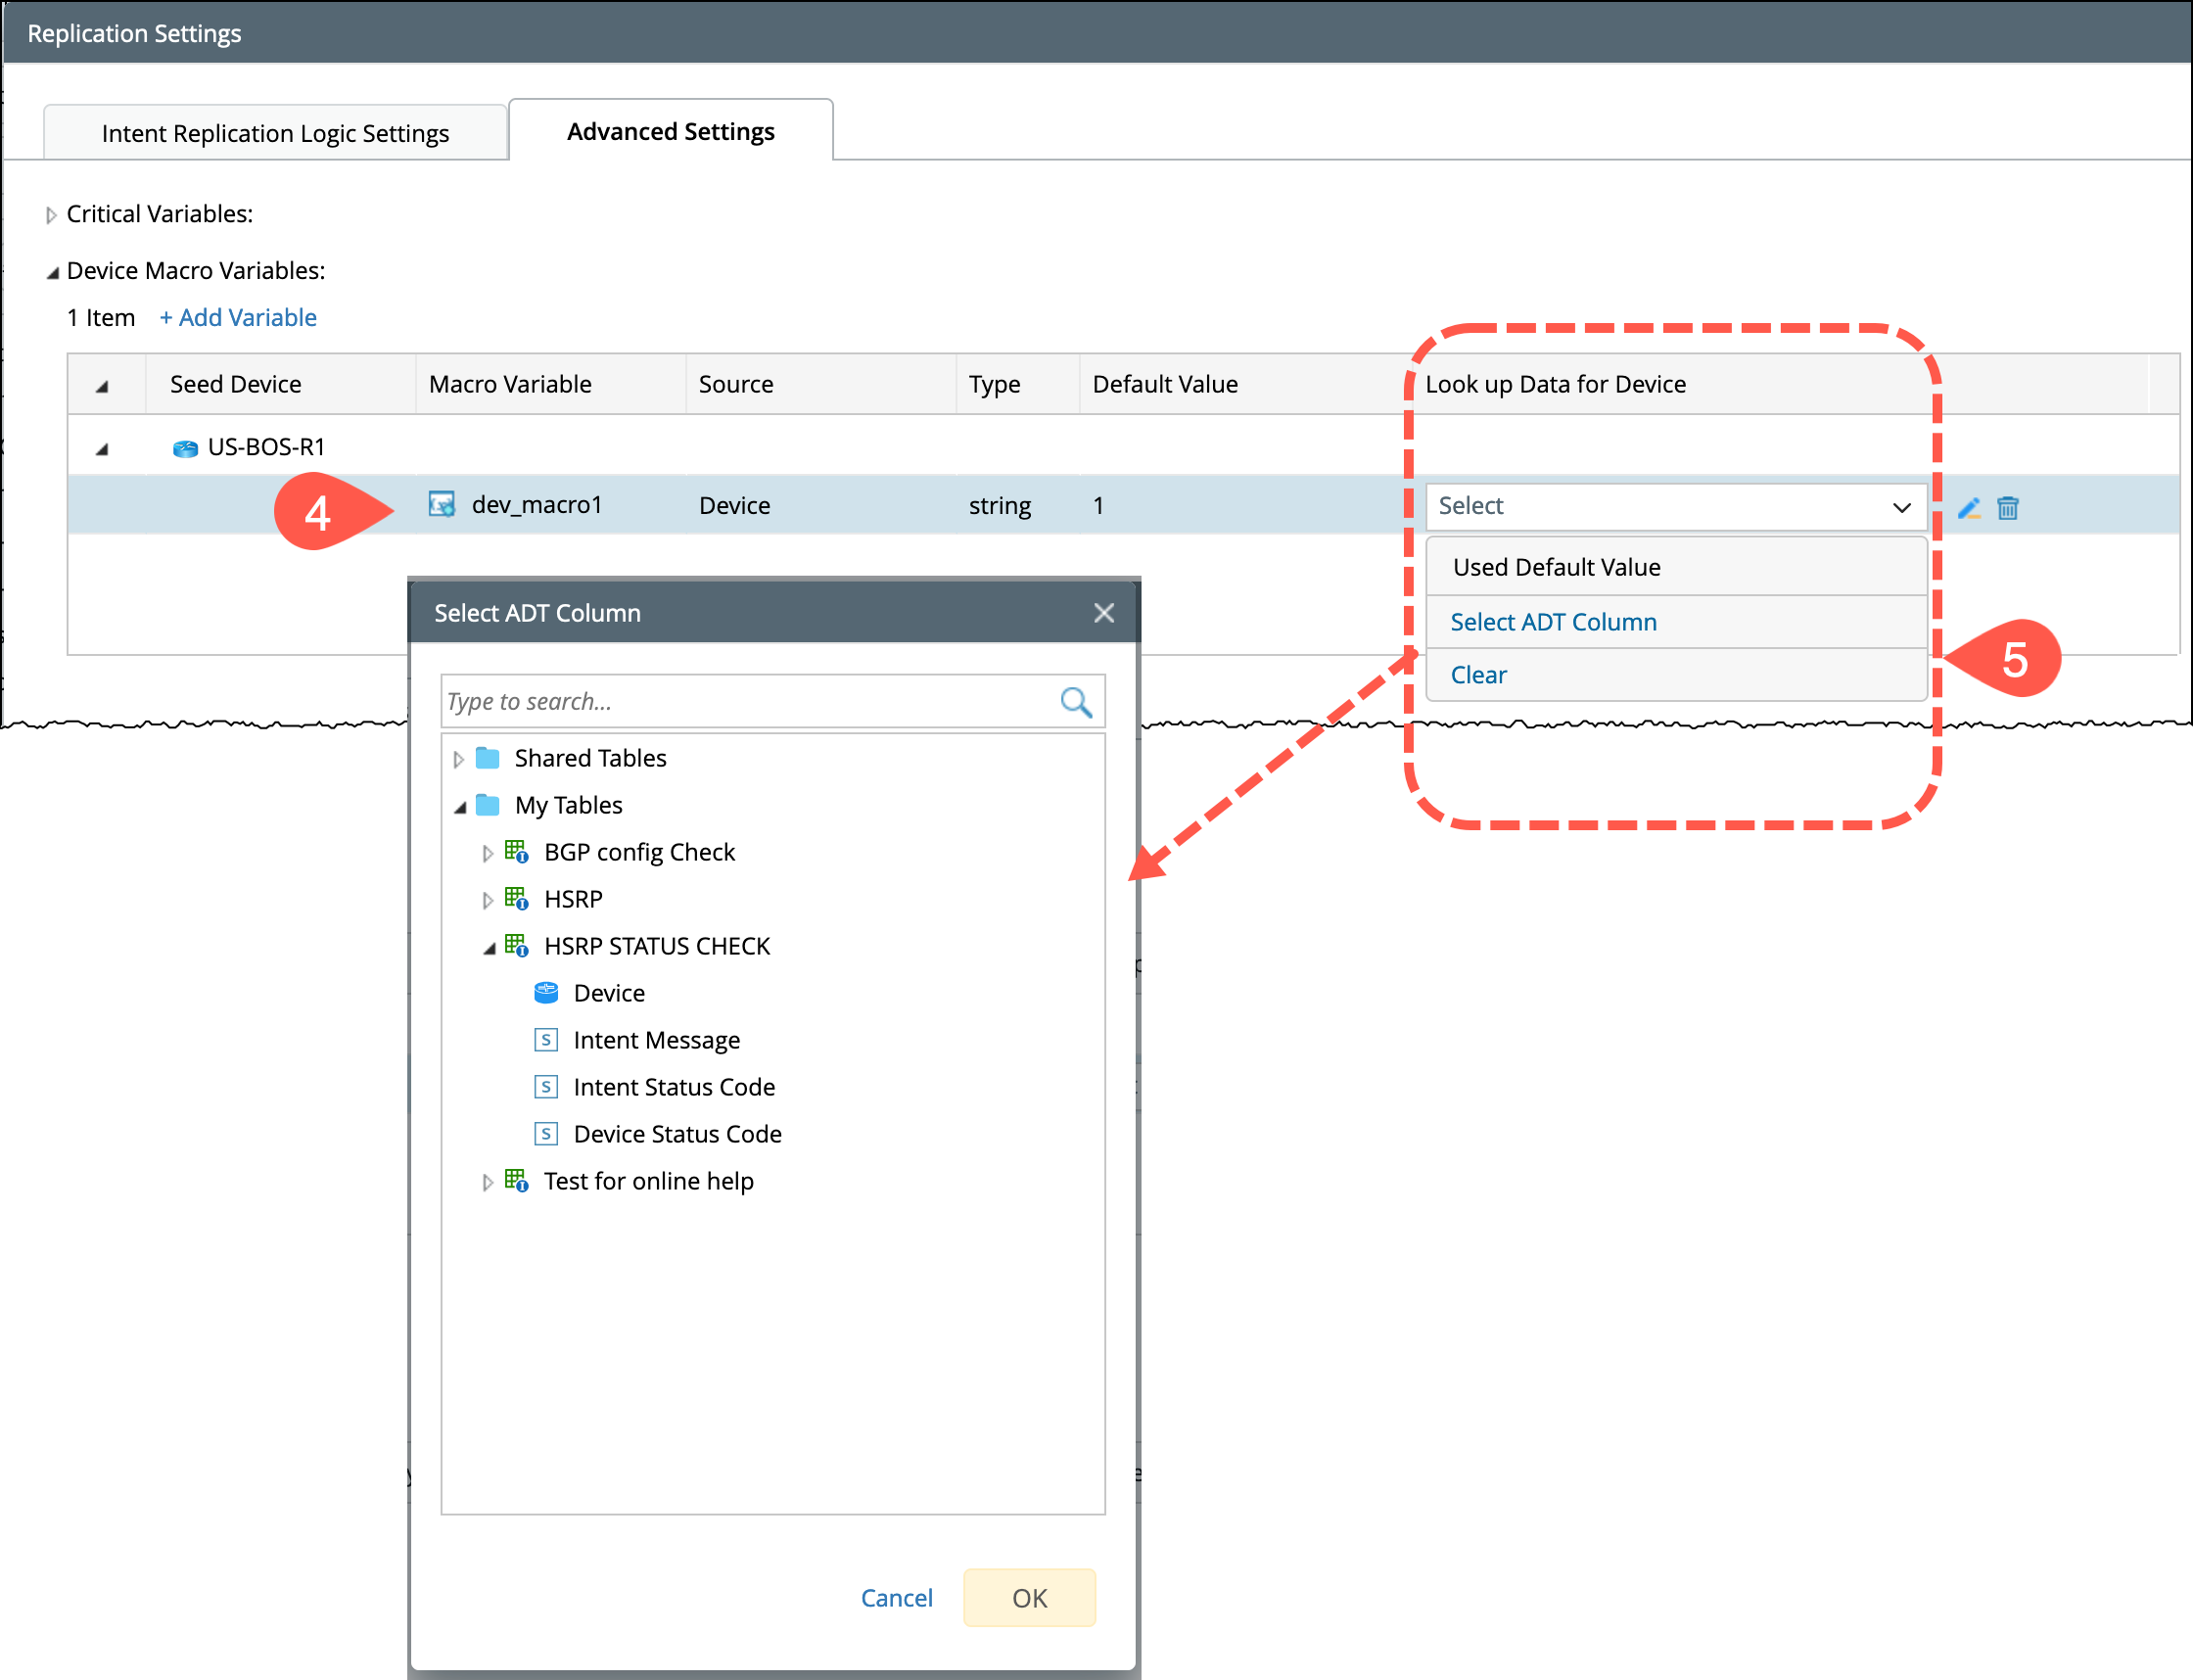2193x1680 pixels.
Task: Click the dev_macro1 macro variable icon
Action: (441, 504)
